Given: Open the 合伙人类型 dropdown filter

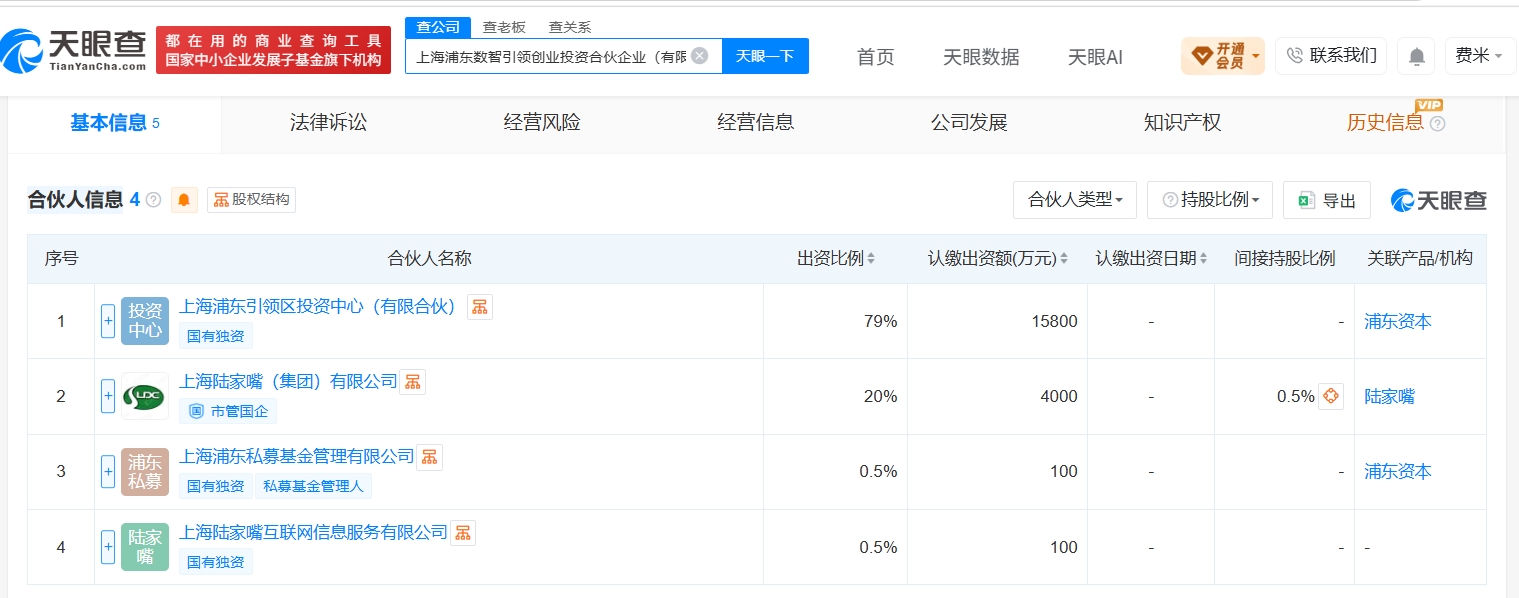Looking at the screenshot, I should coord(1075,200).
